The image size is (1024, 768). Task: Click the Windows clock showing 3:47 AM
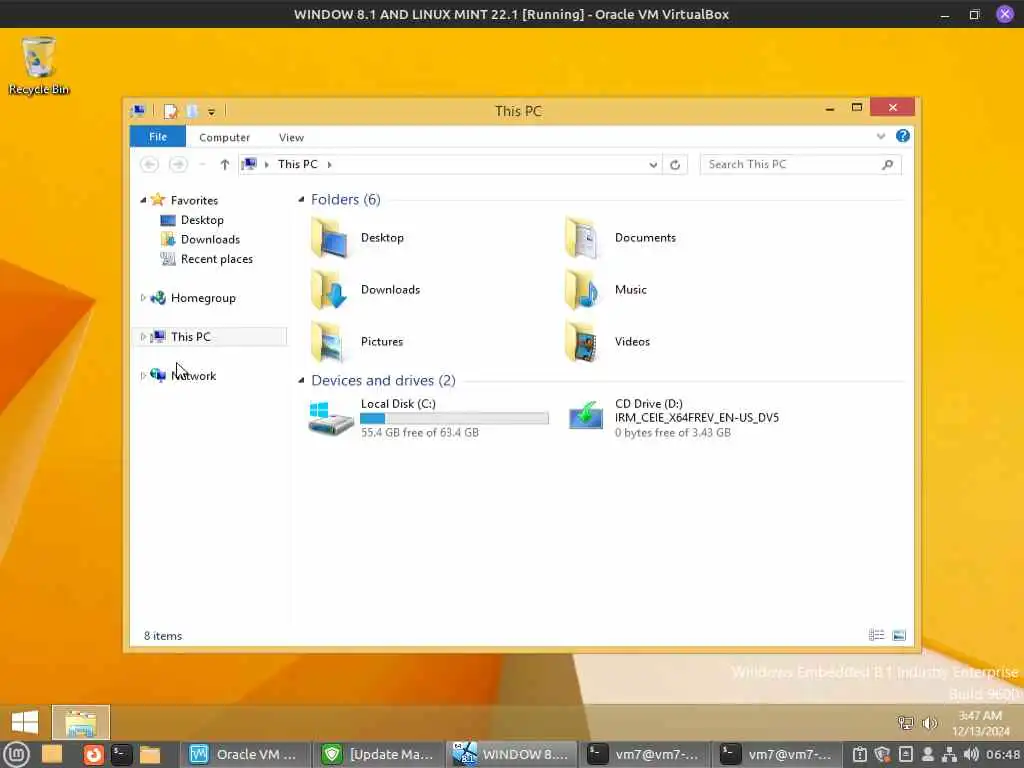[x=980, y=723]
